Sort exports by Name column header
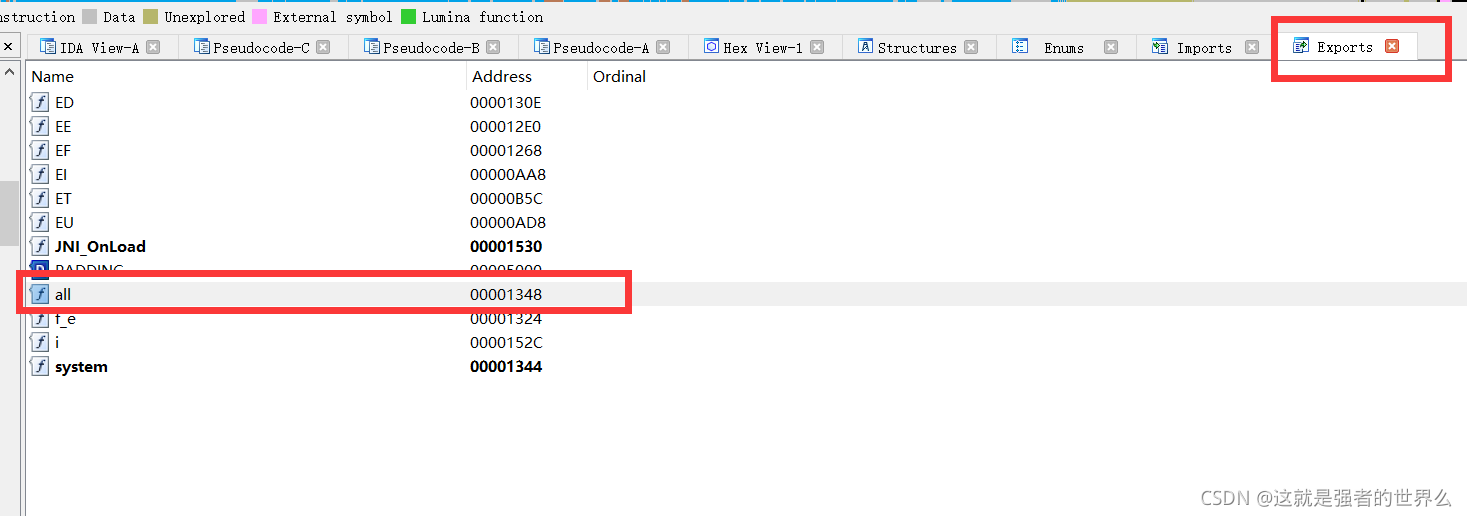 (x=246, y=76)
